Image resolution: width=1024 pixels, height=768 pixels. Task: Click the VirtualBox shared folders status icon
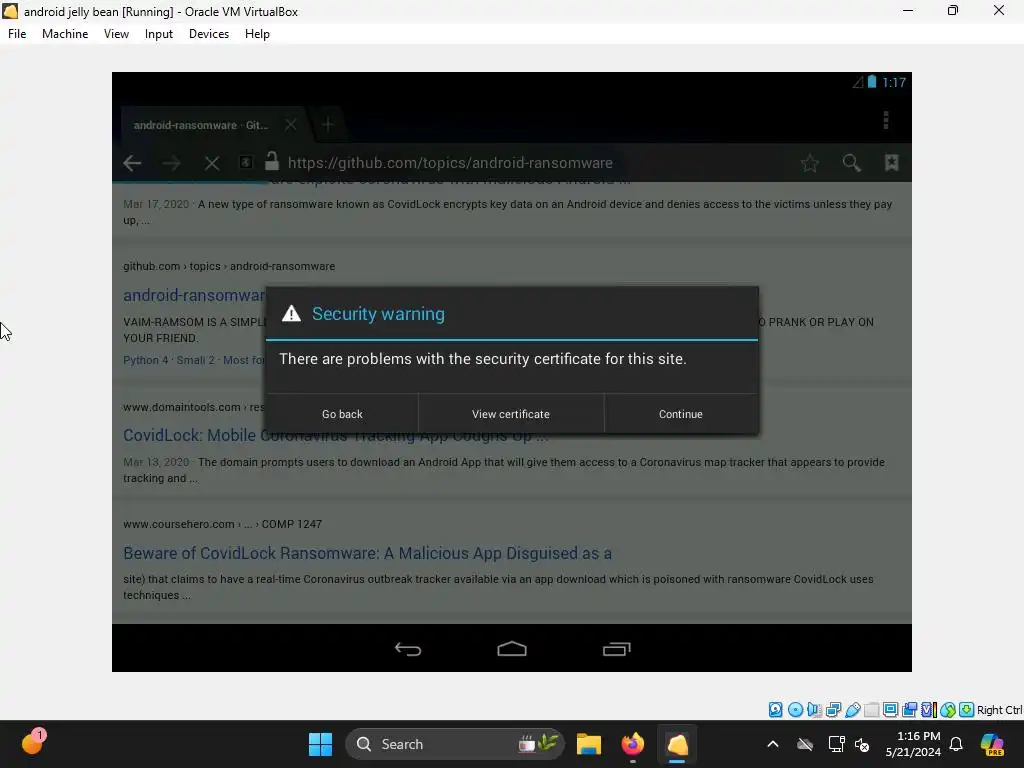(x=871, y=710)
